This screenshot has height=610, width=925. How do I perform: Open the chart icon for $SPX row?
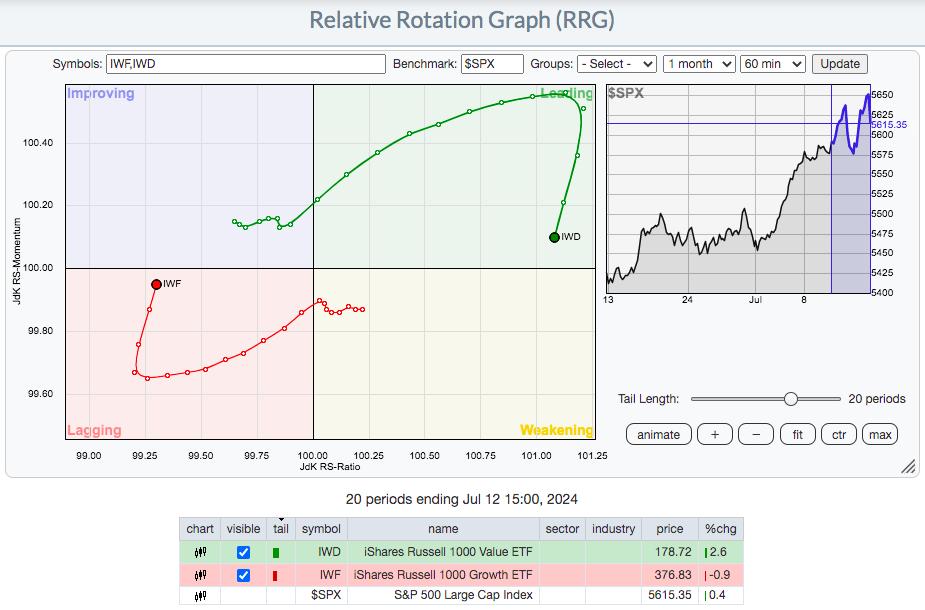click(200, 596)
